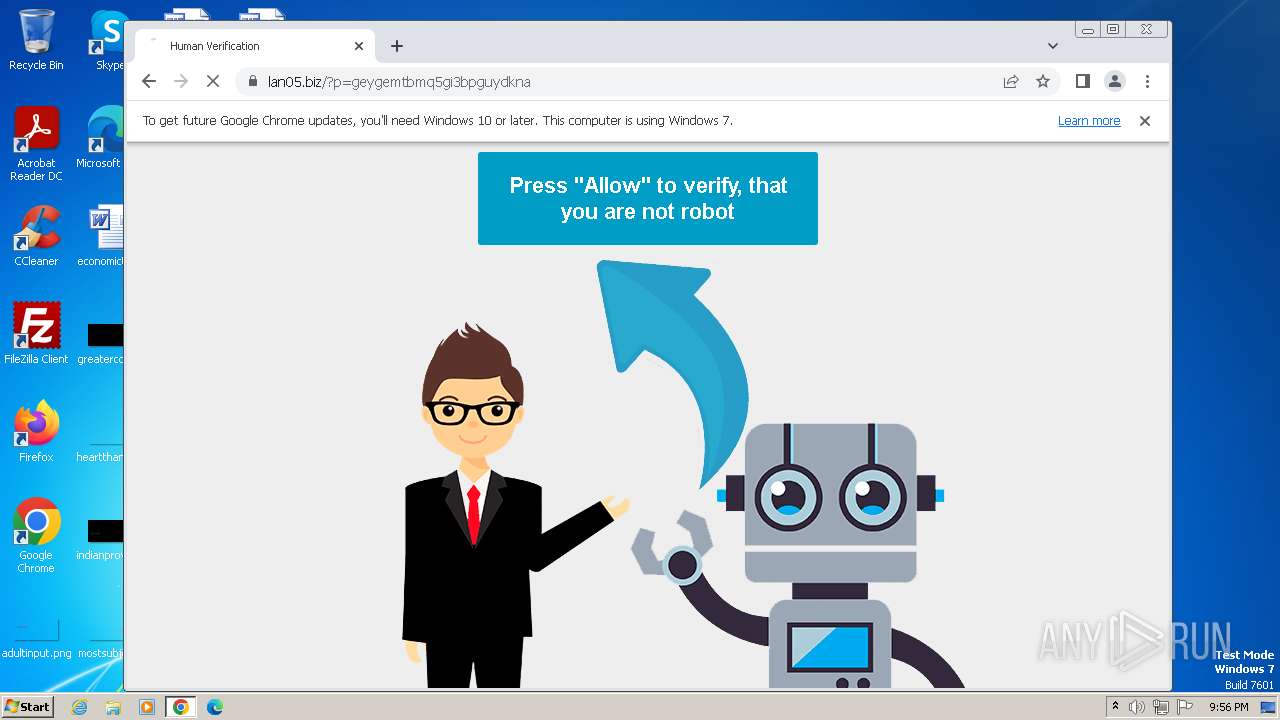
Task: Stop loading the current page
Action: 213,82
